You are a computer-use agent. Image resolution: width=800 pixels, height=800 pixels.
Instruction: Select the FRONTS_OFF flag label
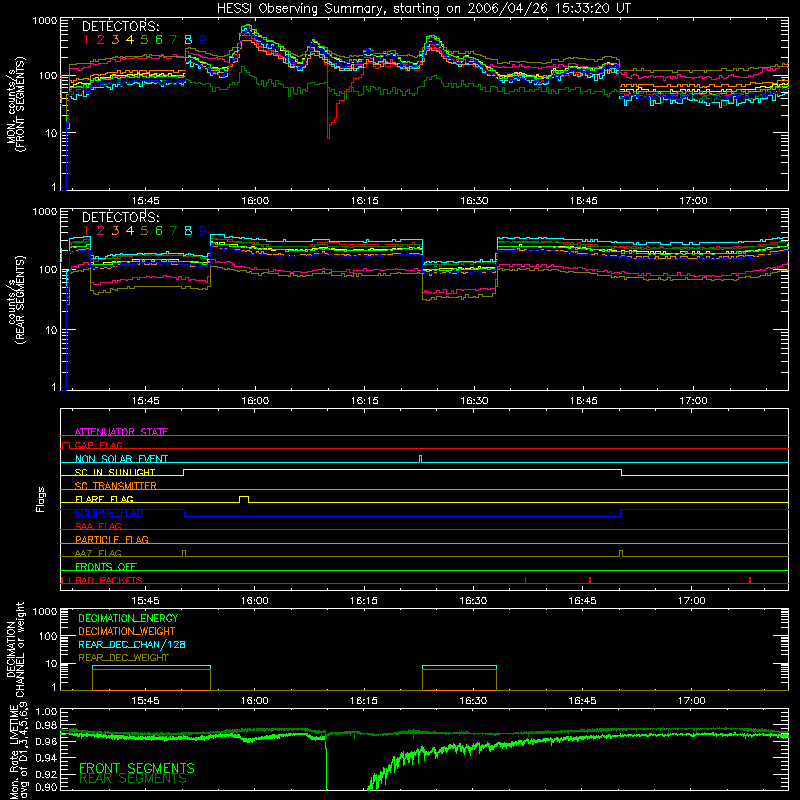pyautogui.click(x=106, y=566)
